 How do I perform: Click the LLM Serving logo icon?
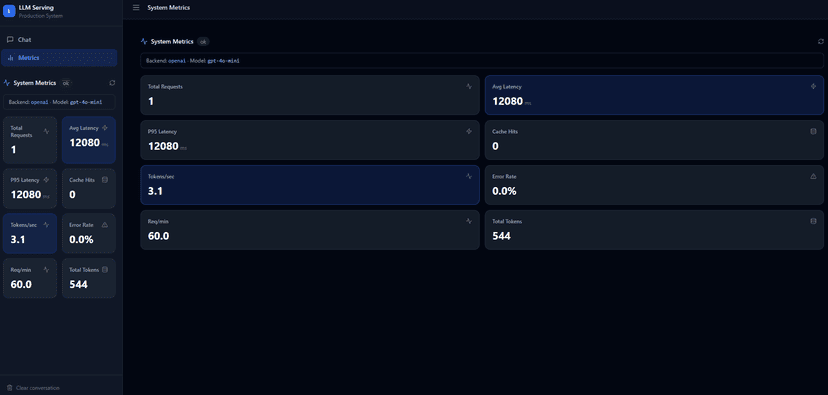tap(9, 11)
